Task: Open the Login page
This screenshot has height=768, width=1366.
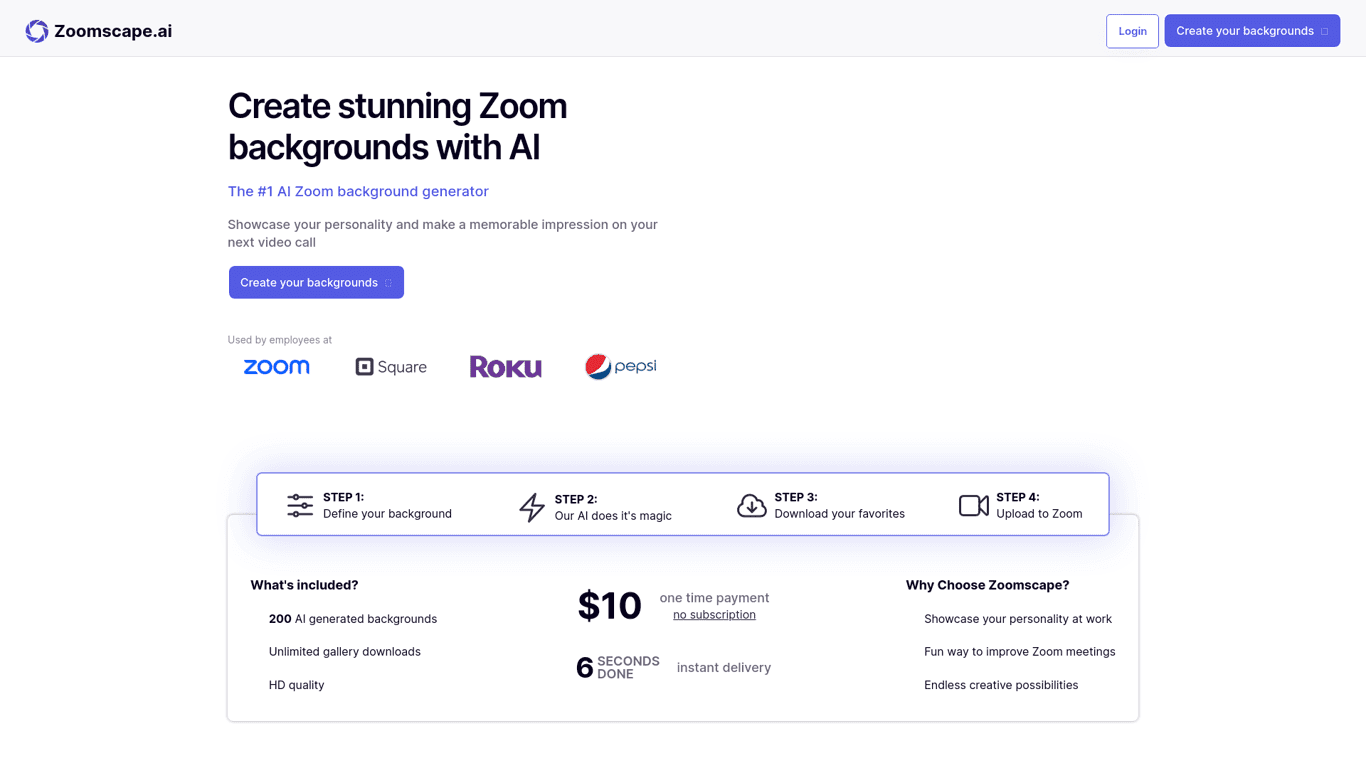Action: 1132,31
